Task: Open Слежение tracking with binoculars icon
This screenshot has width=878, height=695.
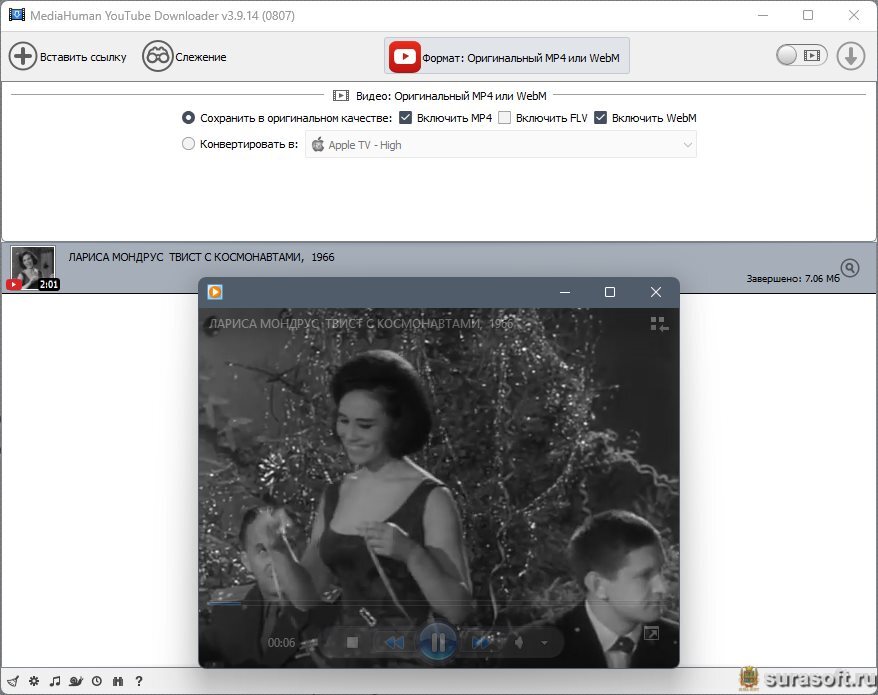Action: pyautogui.click(x=157, y=57)
